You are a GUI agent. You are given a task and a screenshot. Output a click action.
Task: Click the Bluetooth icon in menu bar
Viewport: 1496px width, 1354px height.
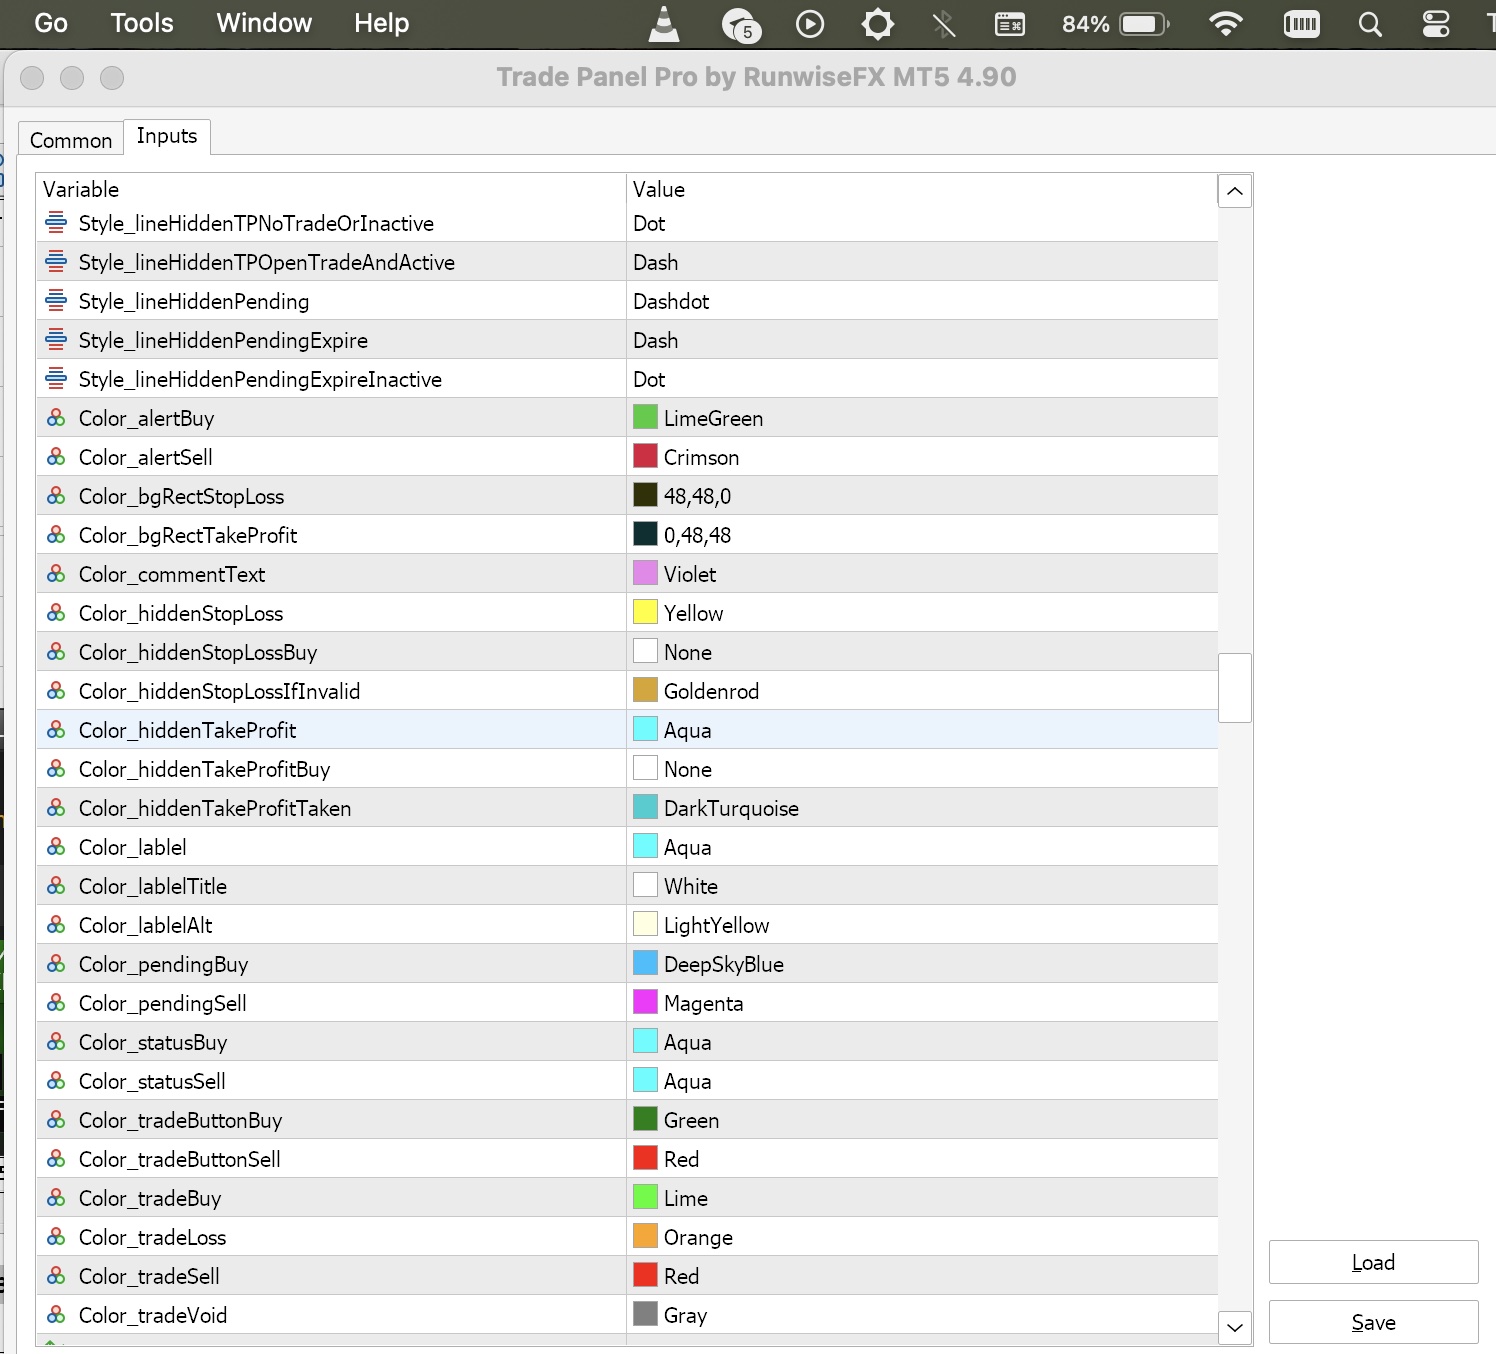(x=943, y=24)
